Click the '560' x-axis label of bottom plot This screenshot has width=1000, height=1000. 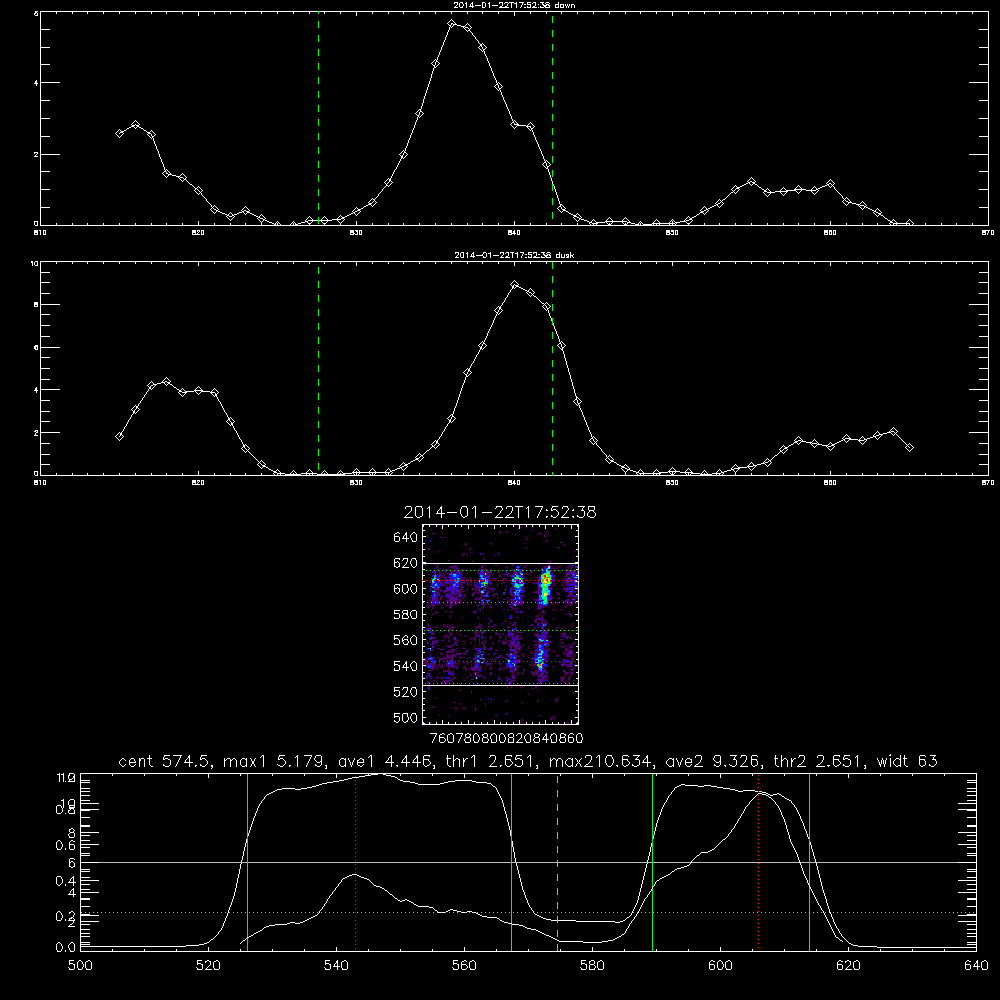pos(464,966)
